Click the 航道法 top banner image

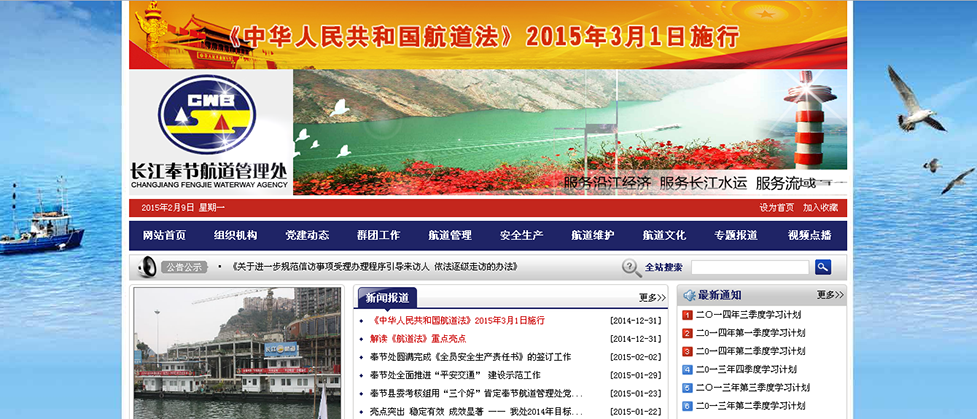(x=488, y=35)
